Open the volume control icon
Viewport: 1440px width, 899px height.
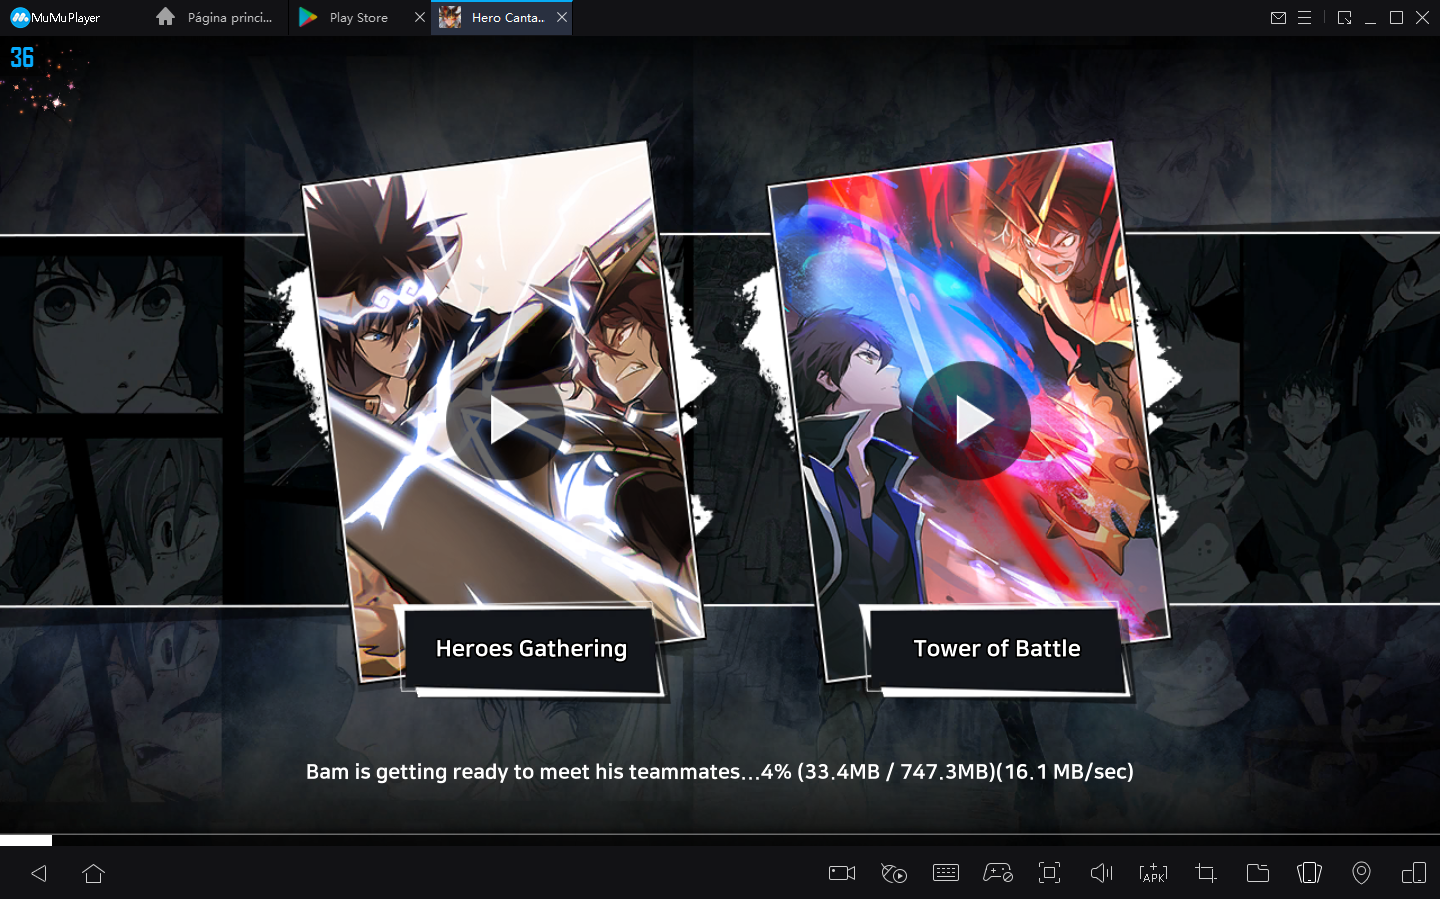pyautogui.click(x=1101, y=873)
